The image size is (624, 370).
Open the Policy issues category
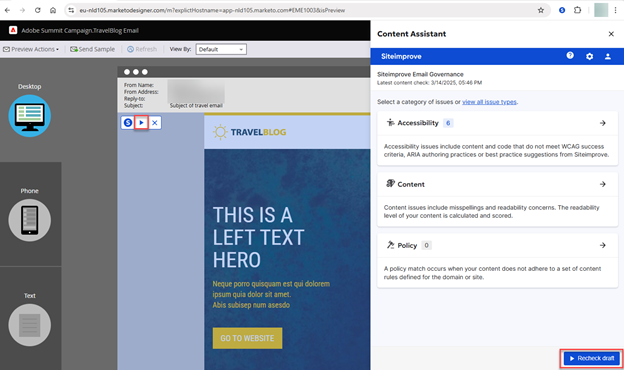[x=497, y=261]
